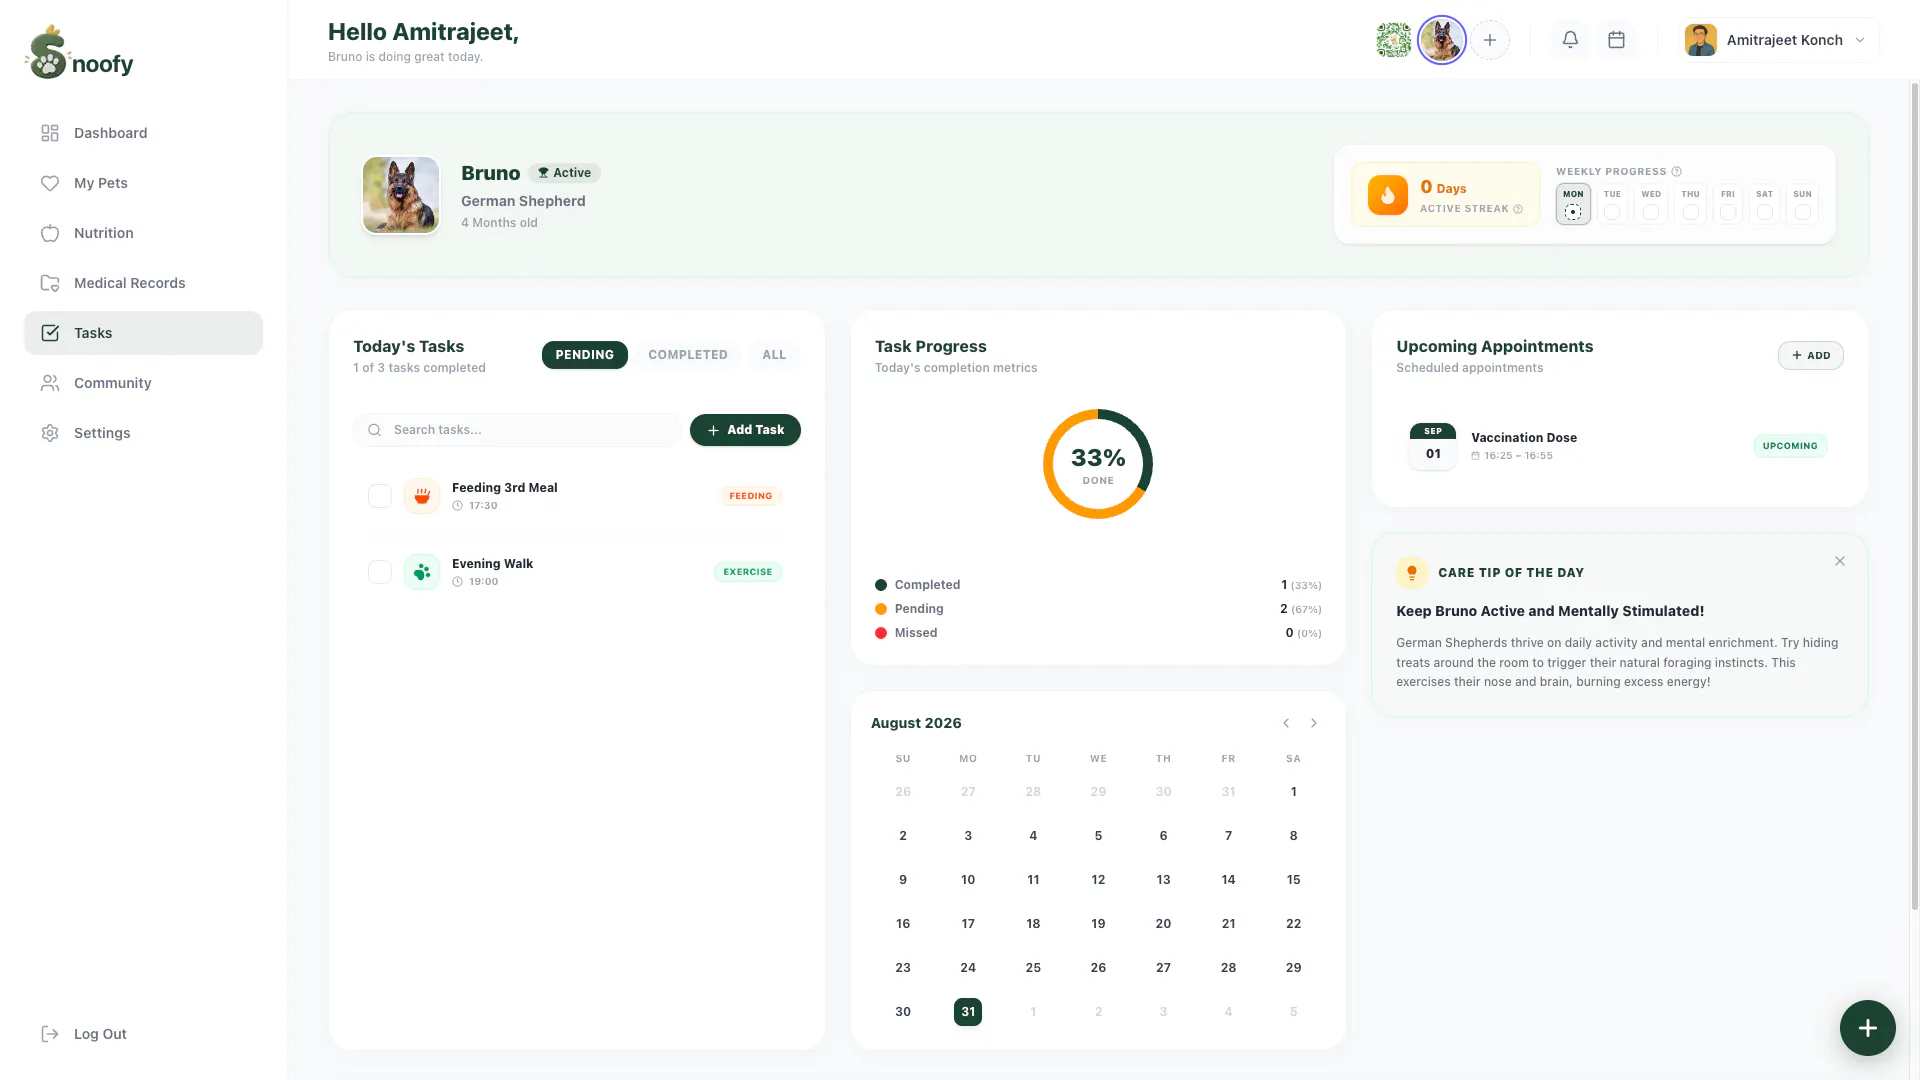Click the Evening Walk paw icon
This screenshot has height=1080, width=1920.
tap(422, 572)
